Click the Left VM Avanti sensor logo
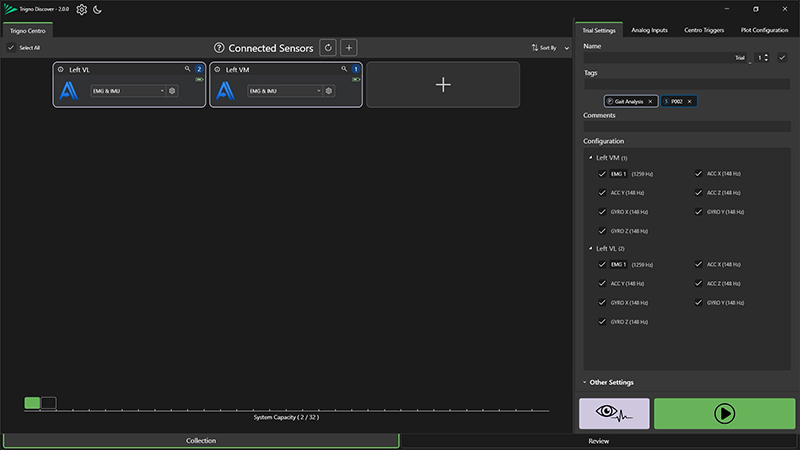This screenshot has width=800, height=450. (x=226, y=91)
